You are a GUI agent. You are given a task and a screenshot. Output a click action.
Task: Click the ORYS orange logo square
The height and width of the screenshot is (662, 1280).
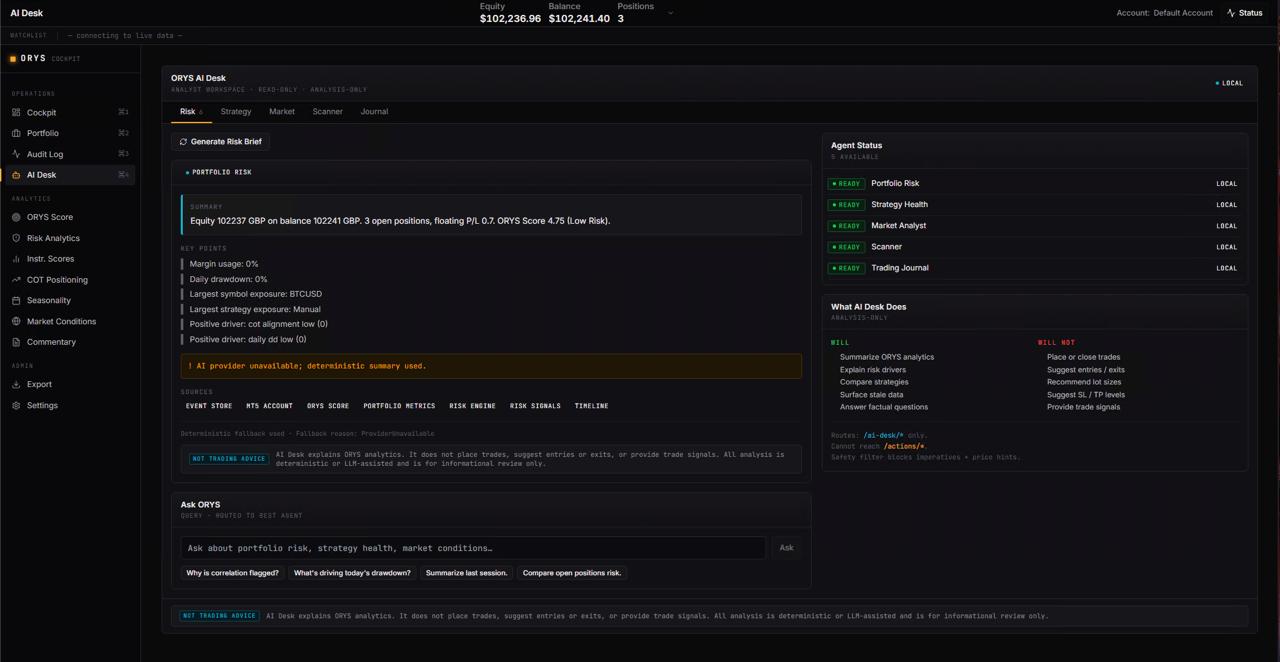13,59
